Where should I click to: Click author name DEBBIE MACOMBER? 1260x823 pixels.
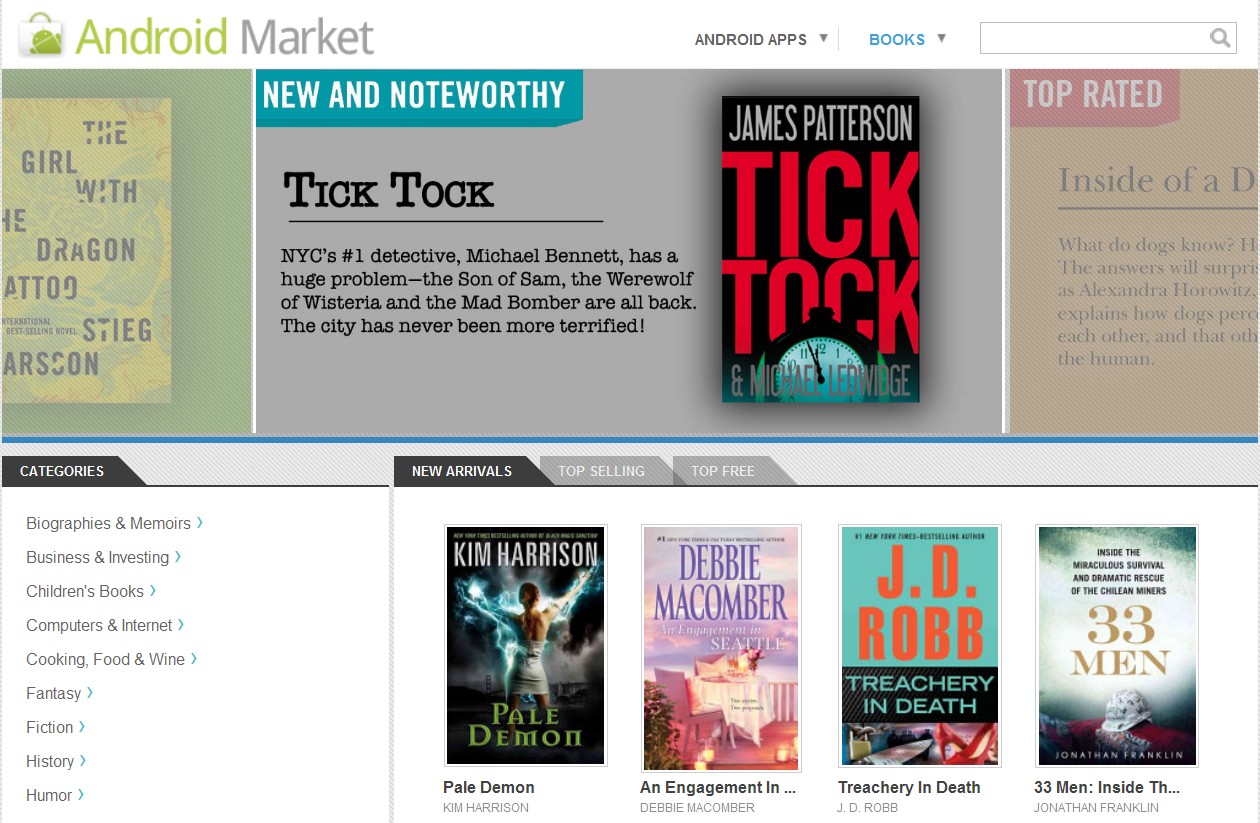(697, 808)
